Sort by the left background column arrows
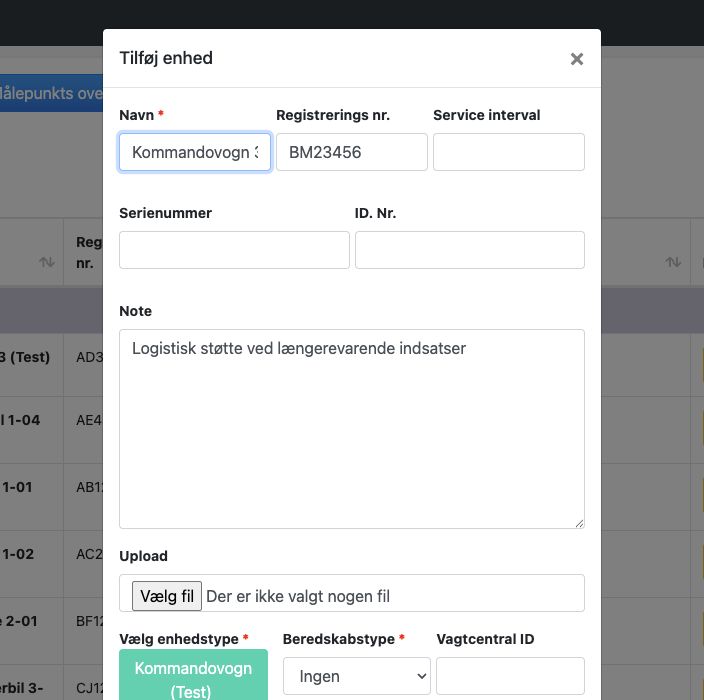The width and height of the screenshot is (704, 700). [x=47, y=262]
